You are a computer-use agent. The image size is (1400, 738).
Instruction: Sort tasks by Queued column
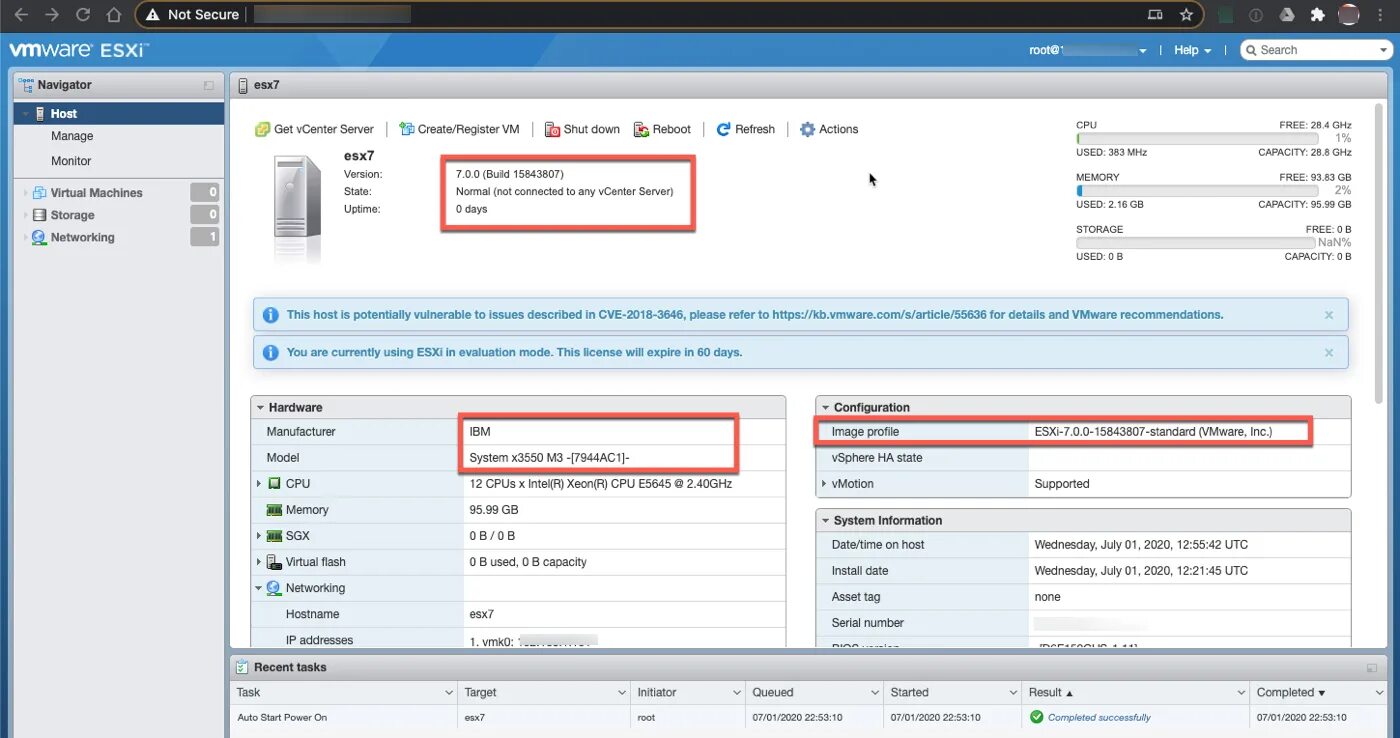(815, 693)
